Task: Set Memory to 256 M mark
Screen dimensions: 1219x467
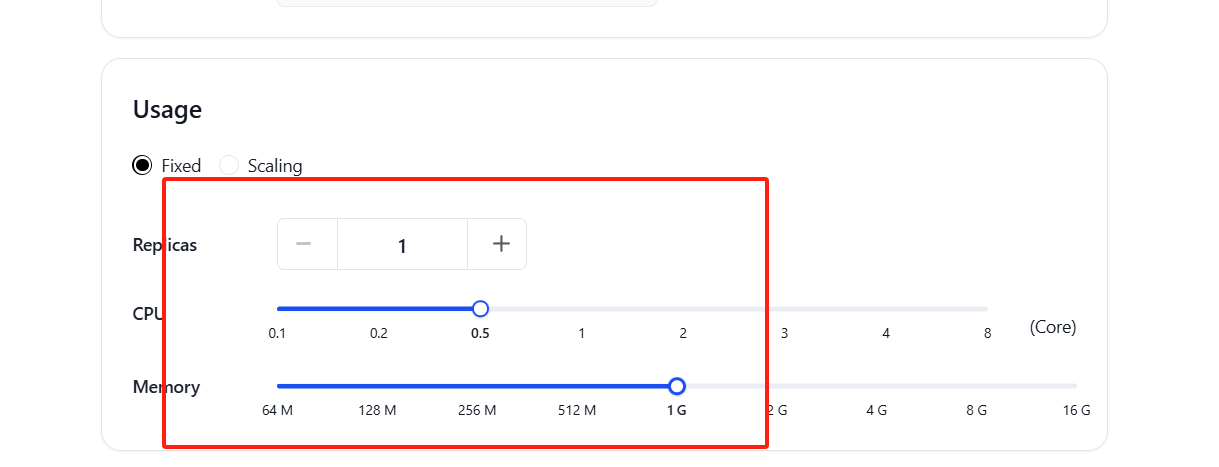Action: (477, 386)
